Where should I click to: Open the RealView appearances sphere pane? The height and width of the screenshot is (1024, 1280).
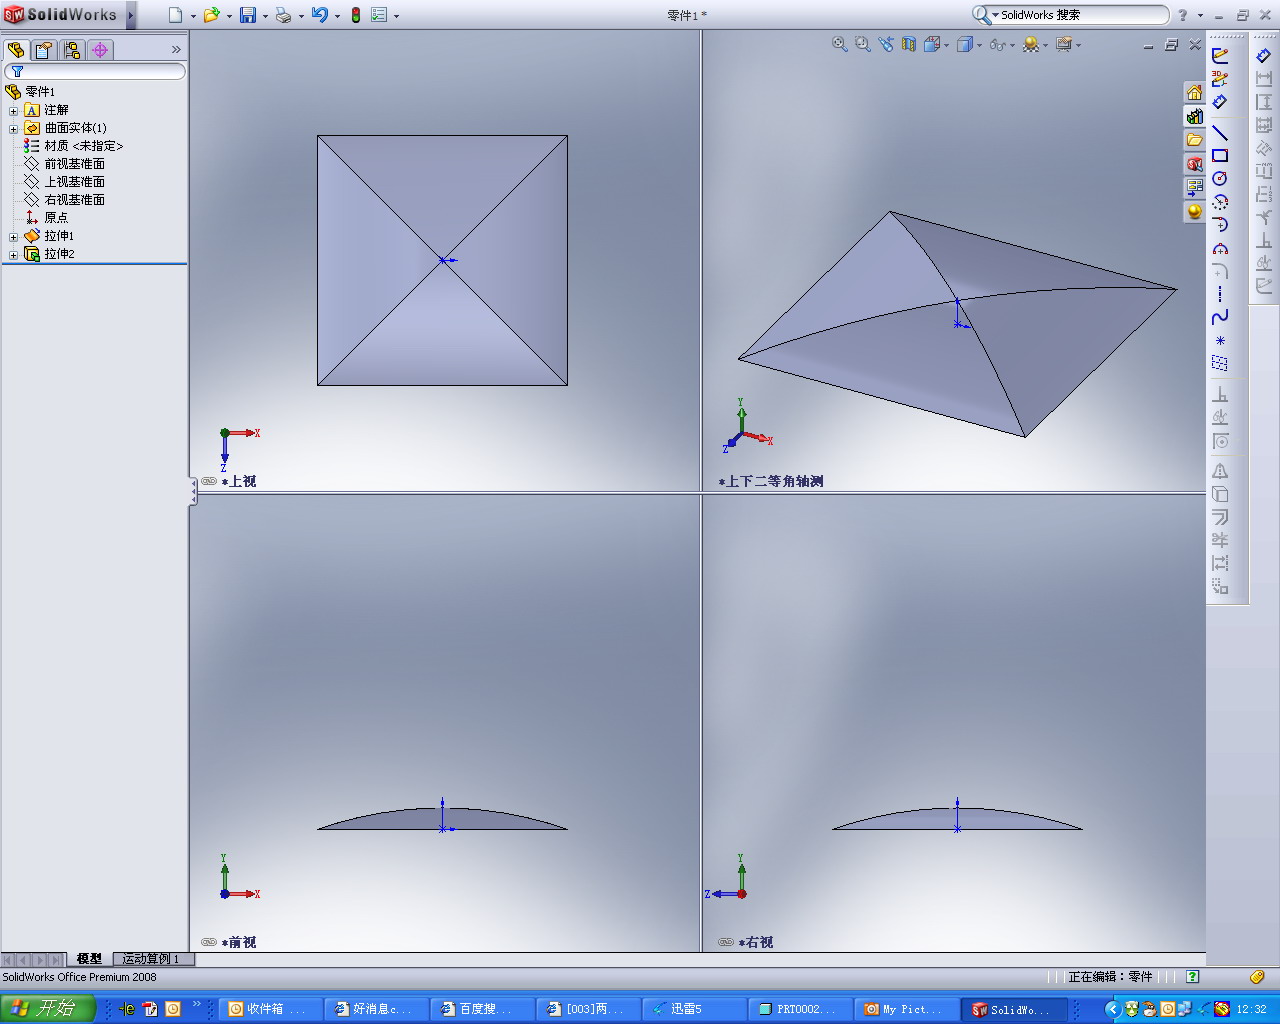pos(1194,212)
